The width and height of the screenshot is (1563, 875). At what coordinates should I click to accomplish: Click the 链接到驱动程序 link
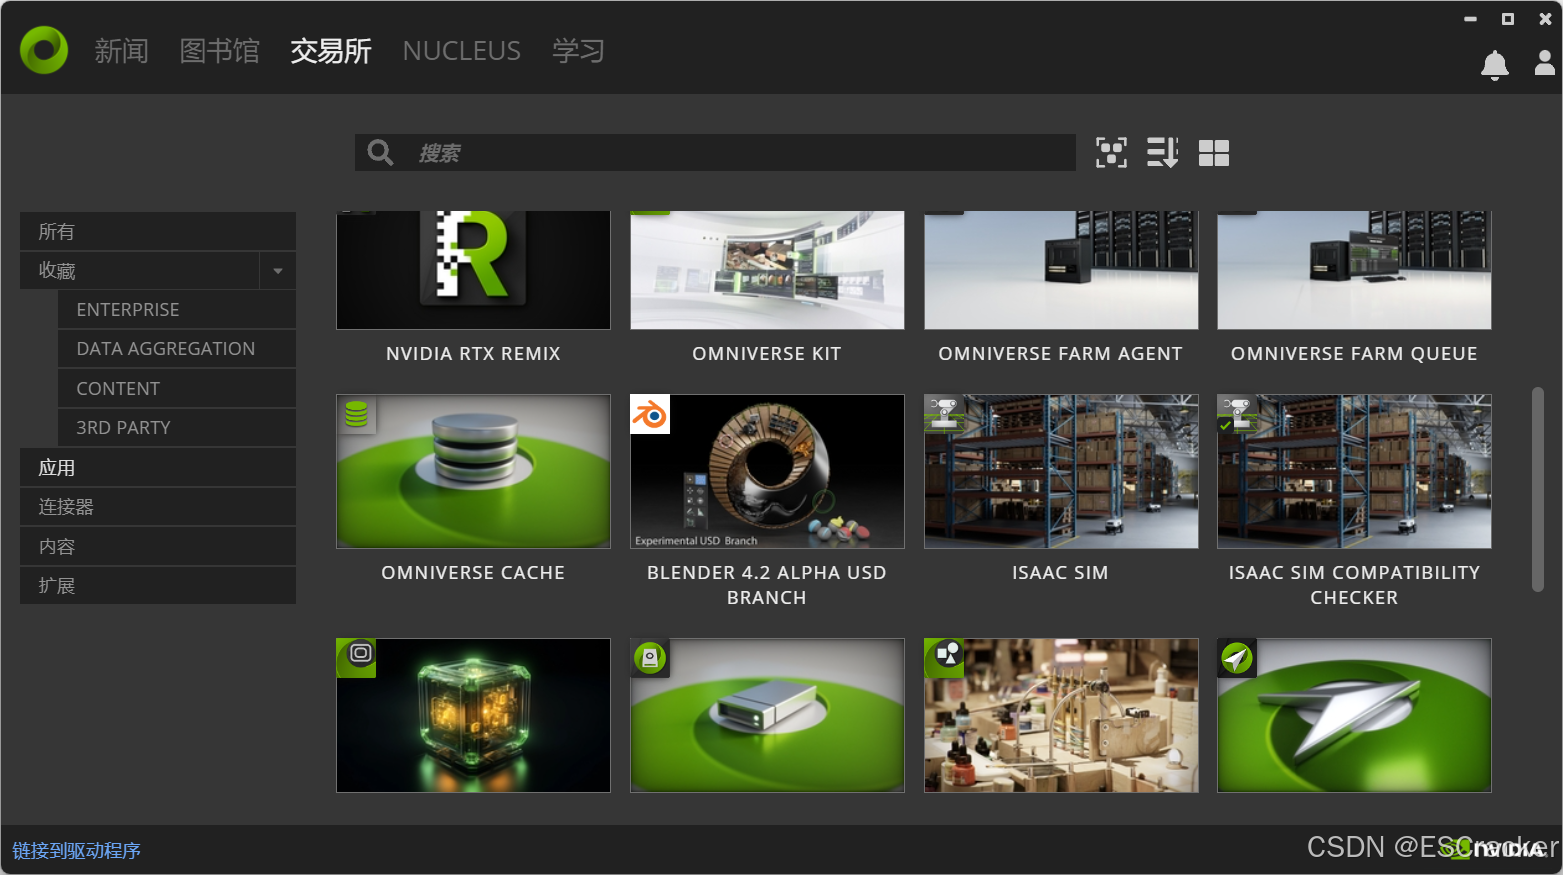point(76,851)
